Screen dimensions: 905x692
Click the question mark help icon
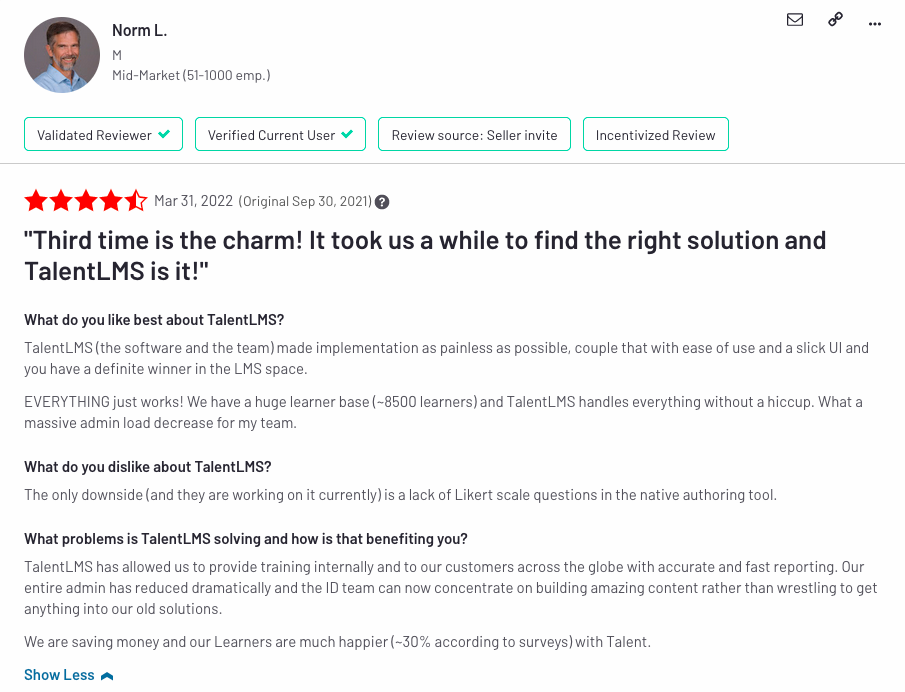pyautogui.click(x=382, y=202)
